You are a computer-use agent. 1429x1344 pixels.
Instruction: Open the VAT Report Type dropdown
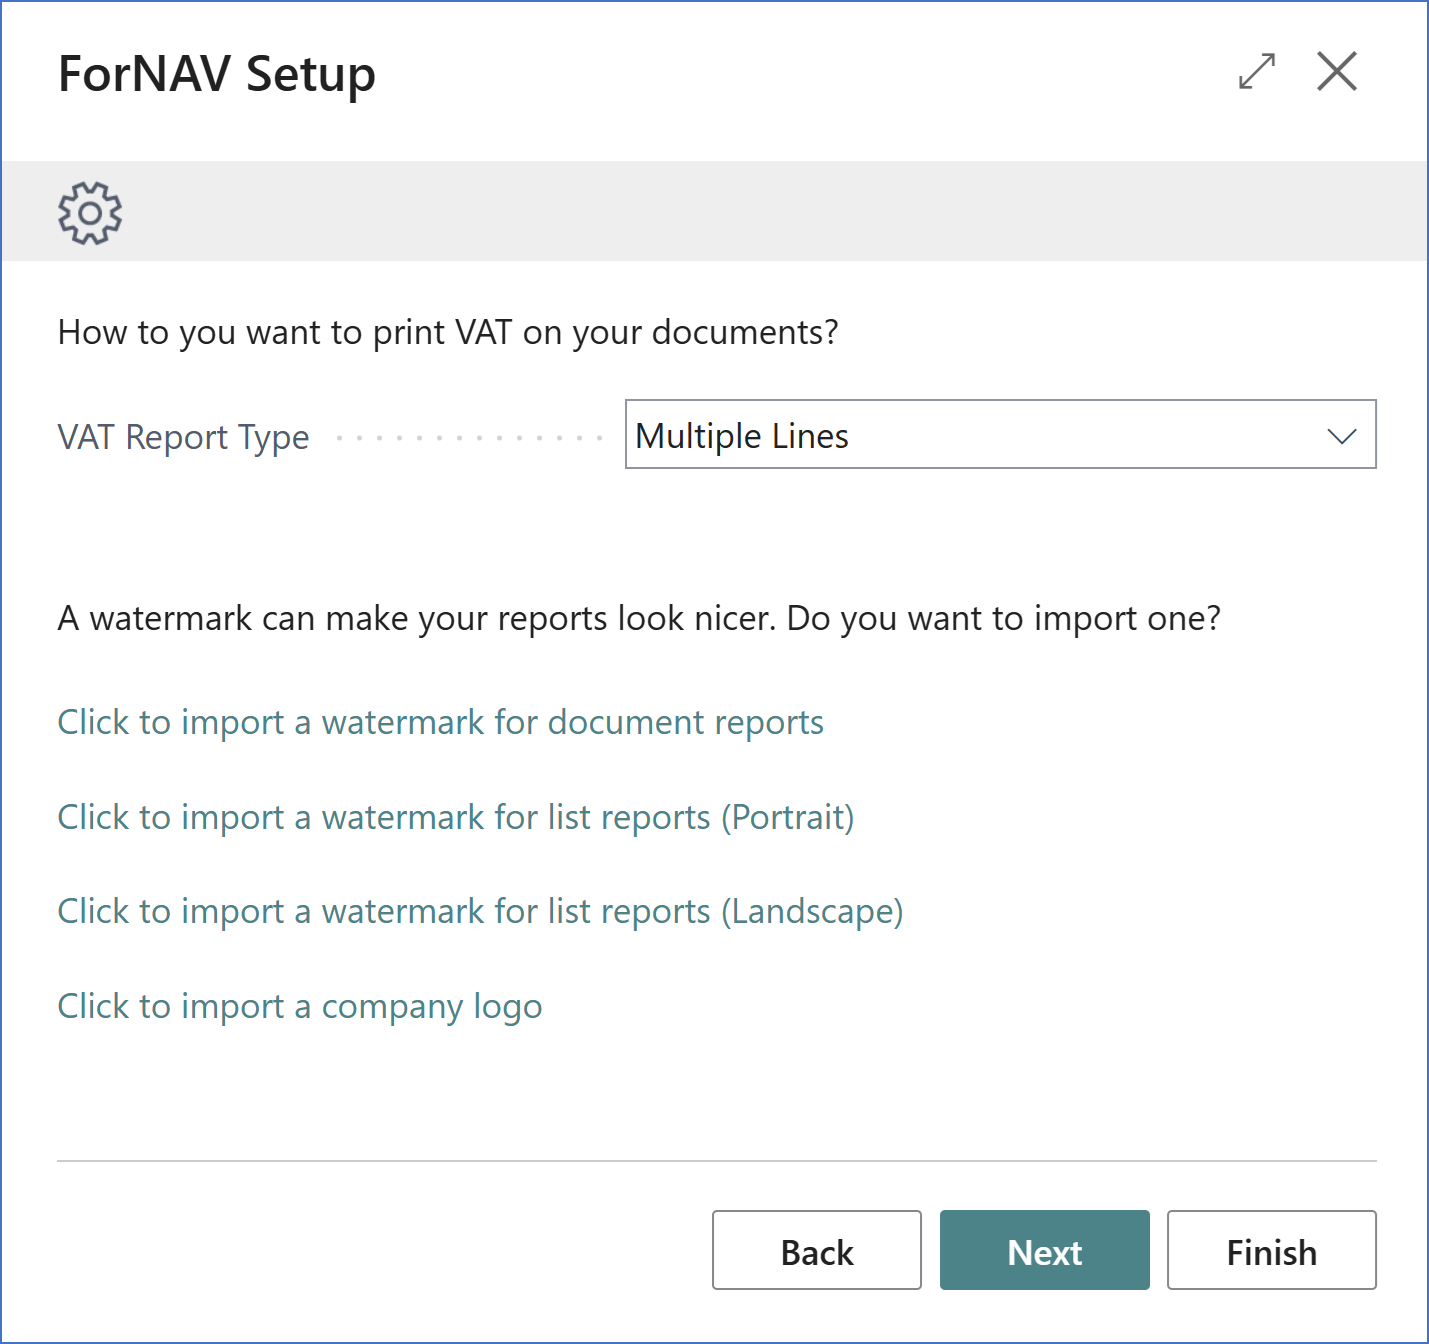pyautogui.click(x=1000, y=435)
